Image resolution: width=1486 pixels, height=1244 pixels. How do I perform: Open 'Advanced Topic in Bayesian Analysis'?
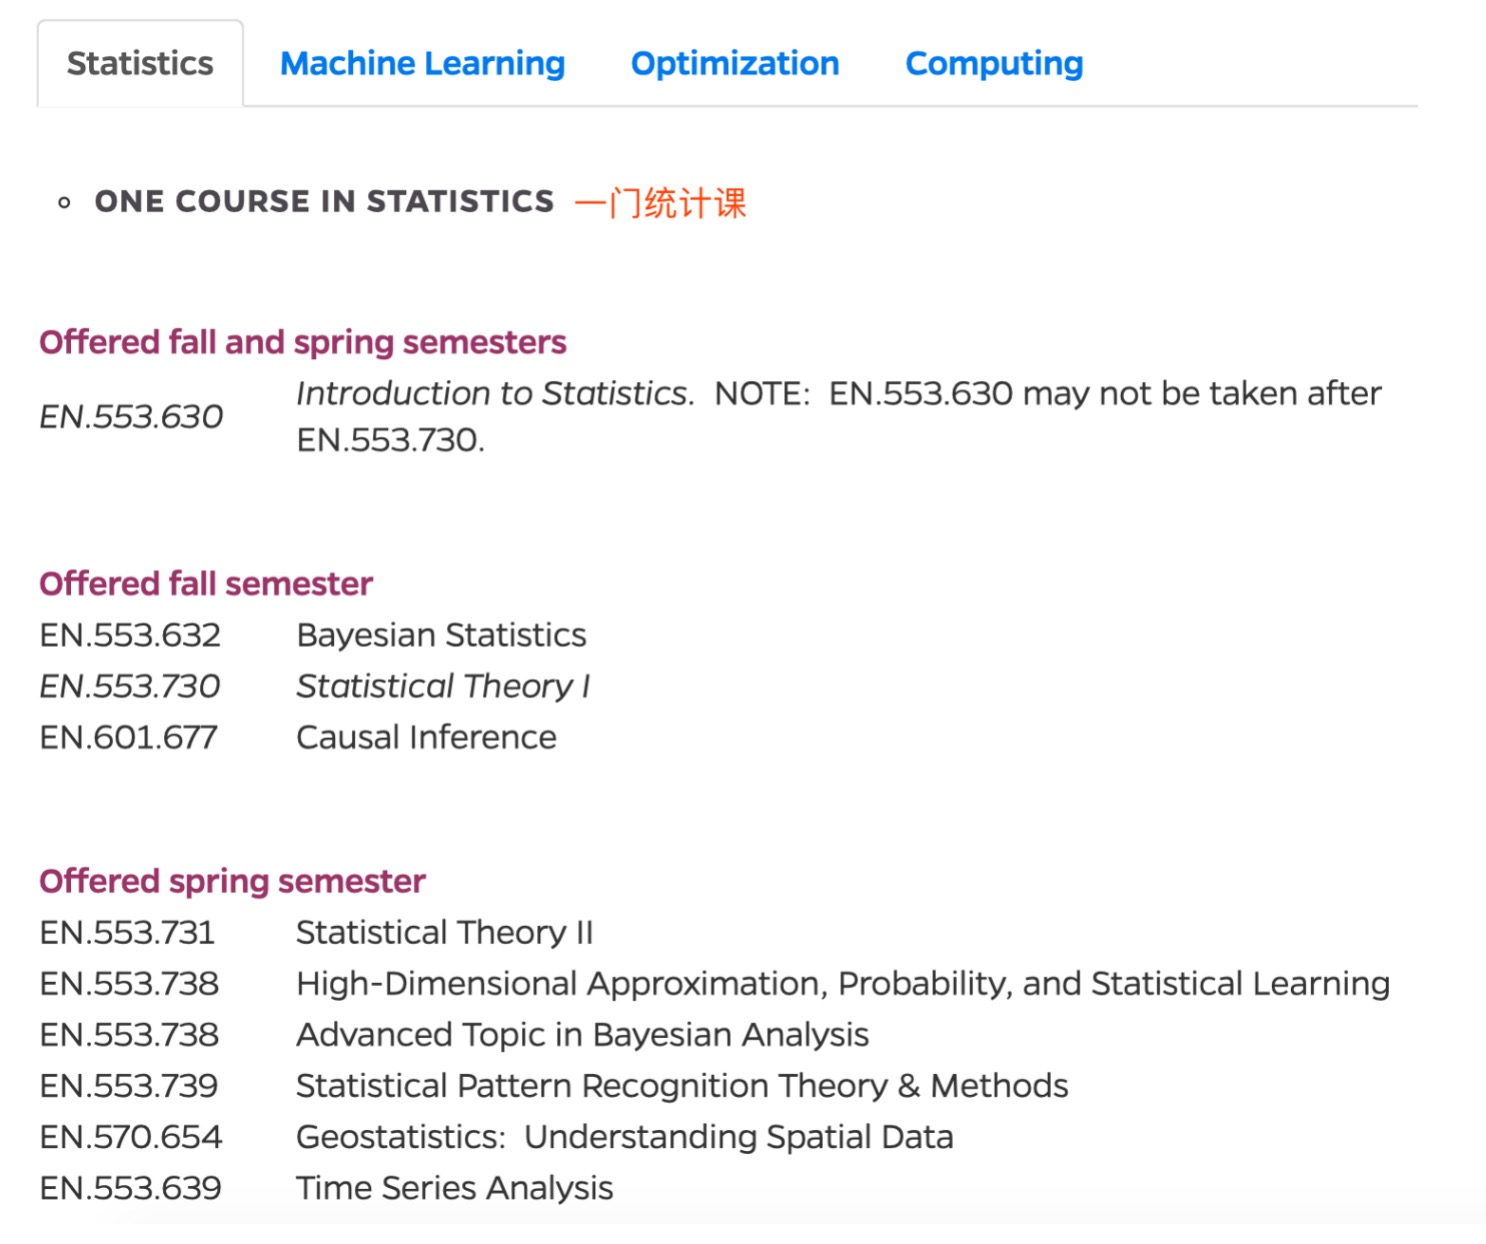[582, 1035]
